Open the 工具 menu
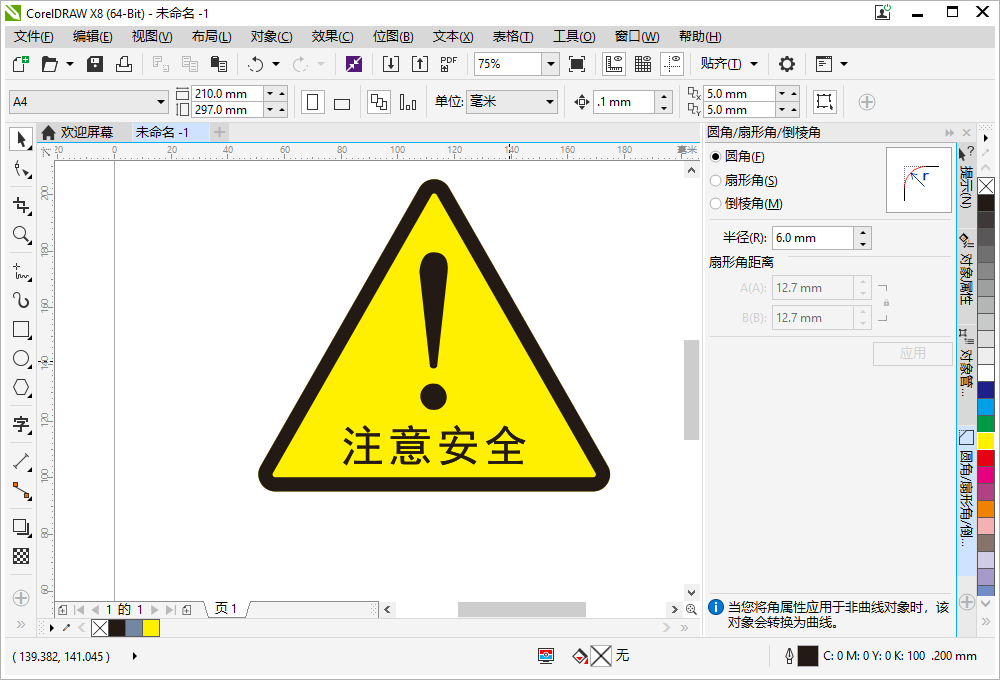 574,36
